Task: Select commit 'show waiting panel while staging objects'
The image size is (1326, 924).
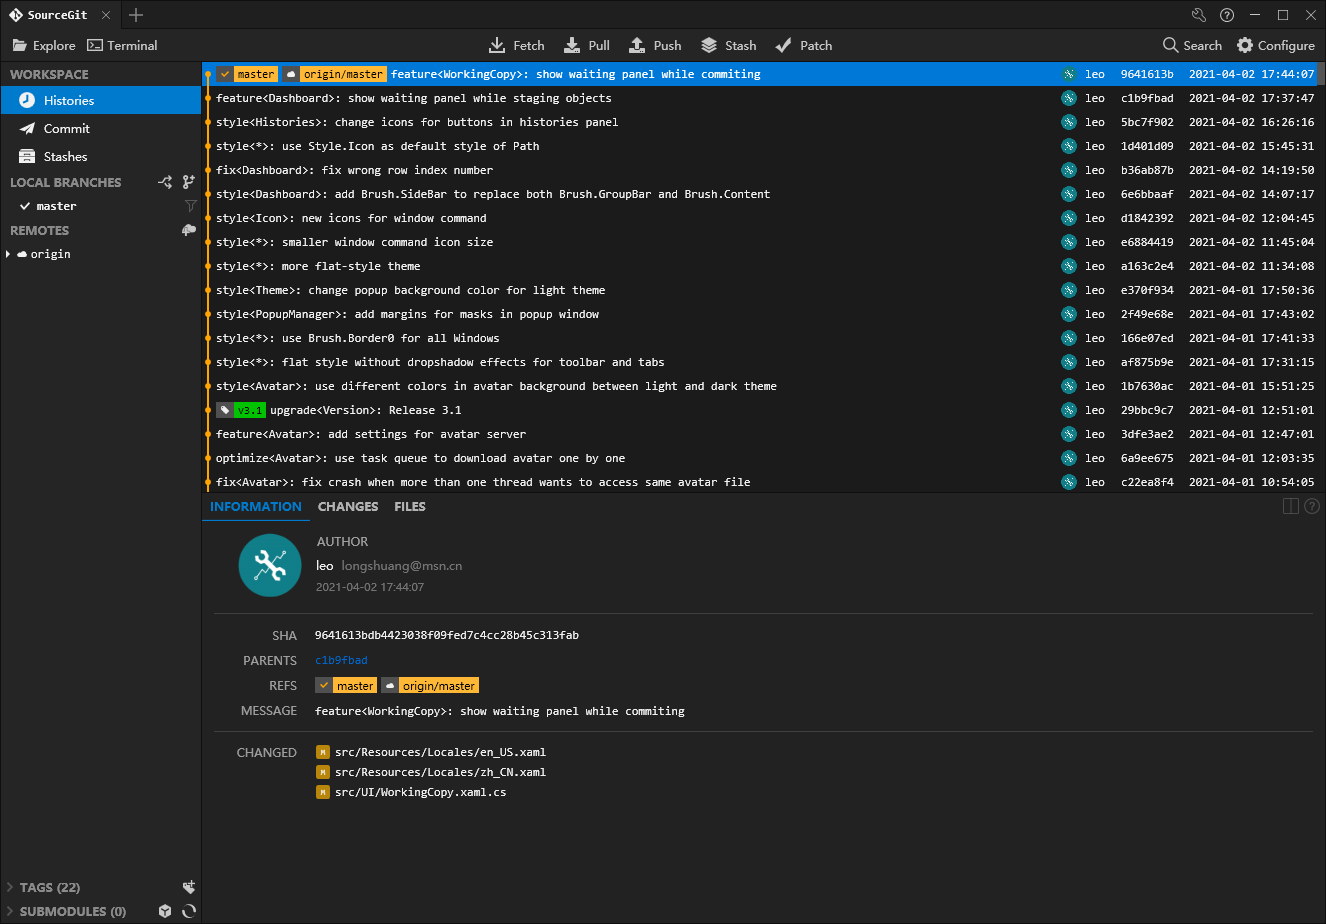Action: (762, 98)
